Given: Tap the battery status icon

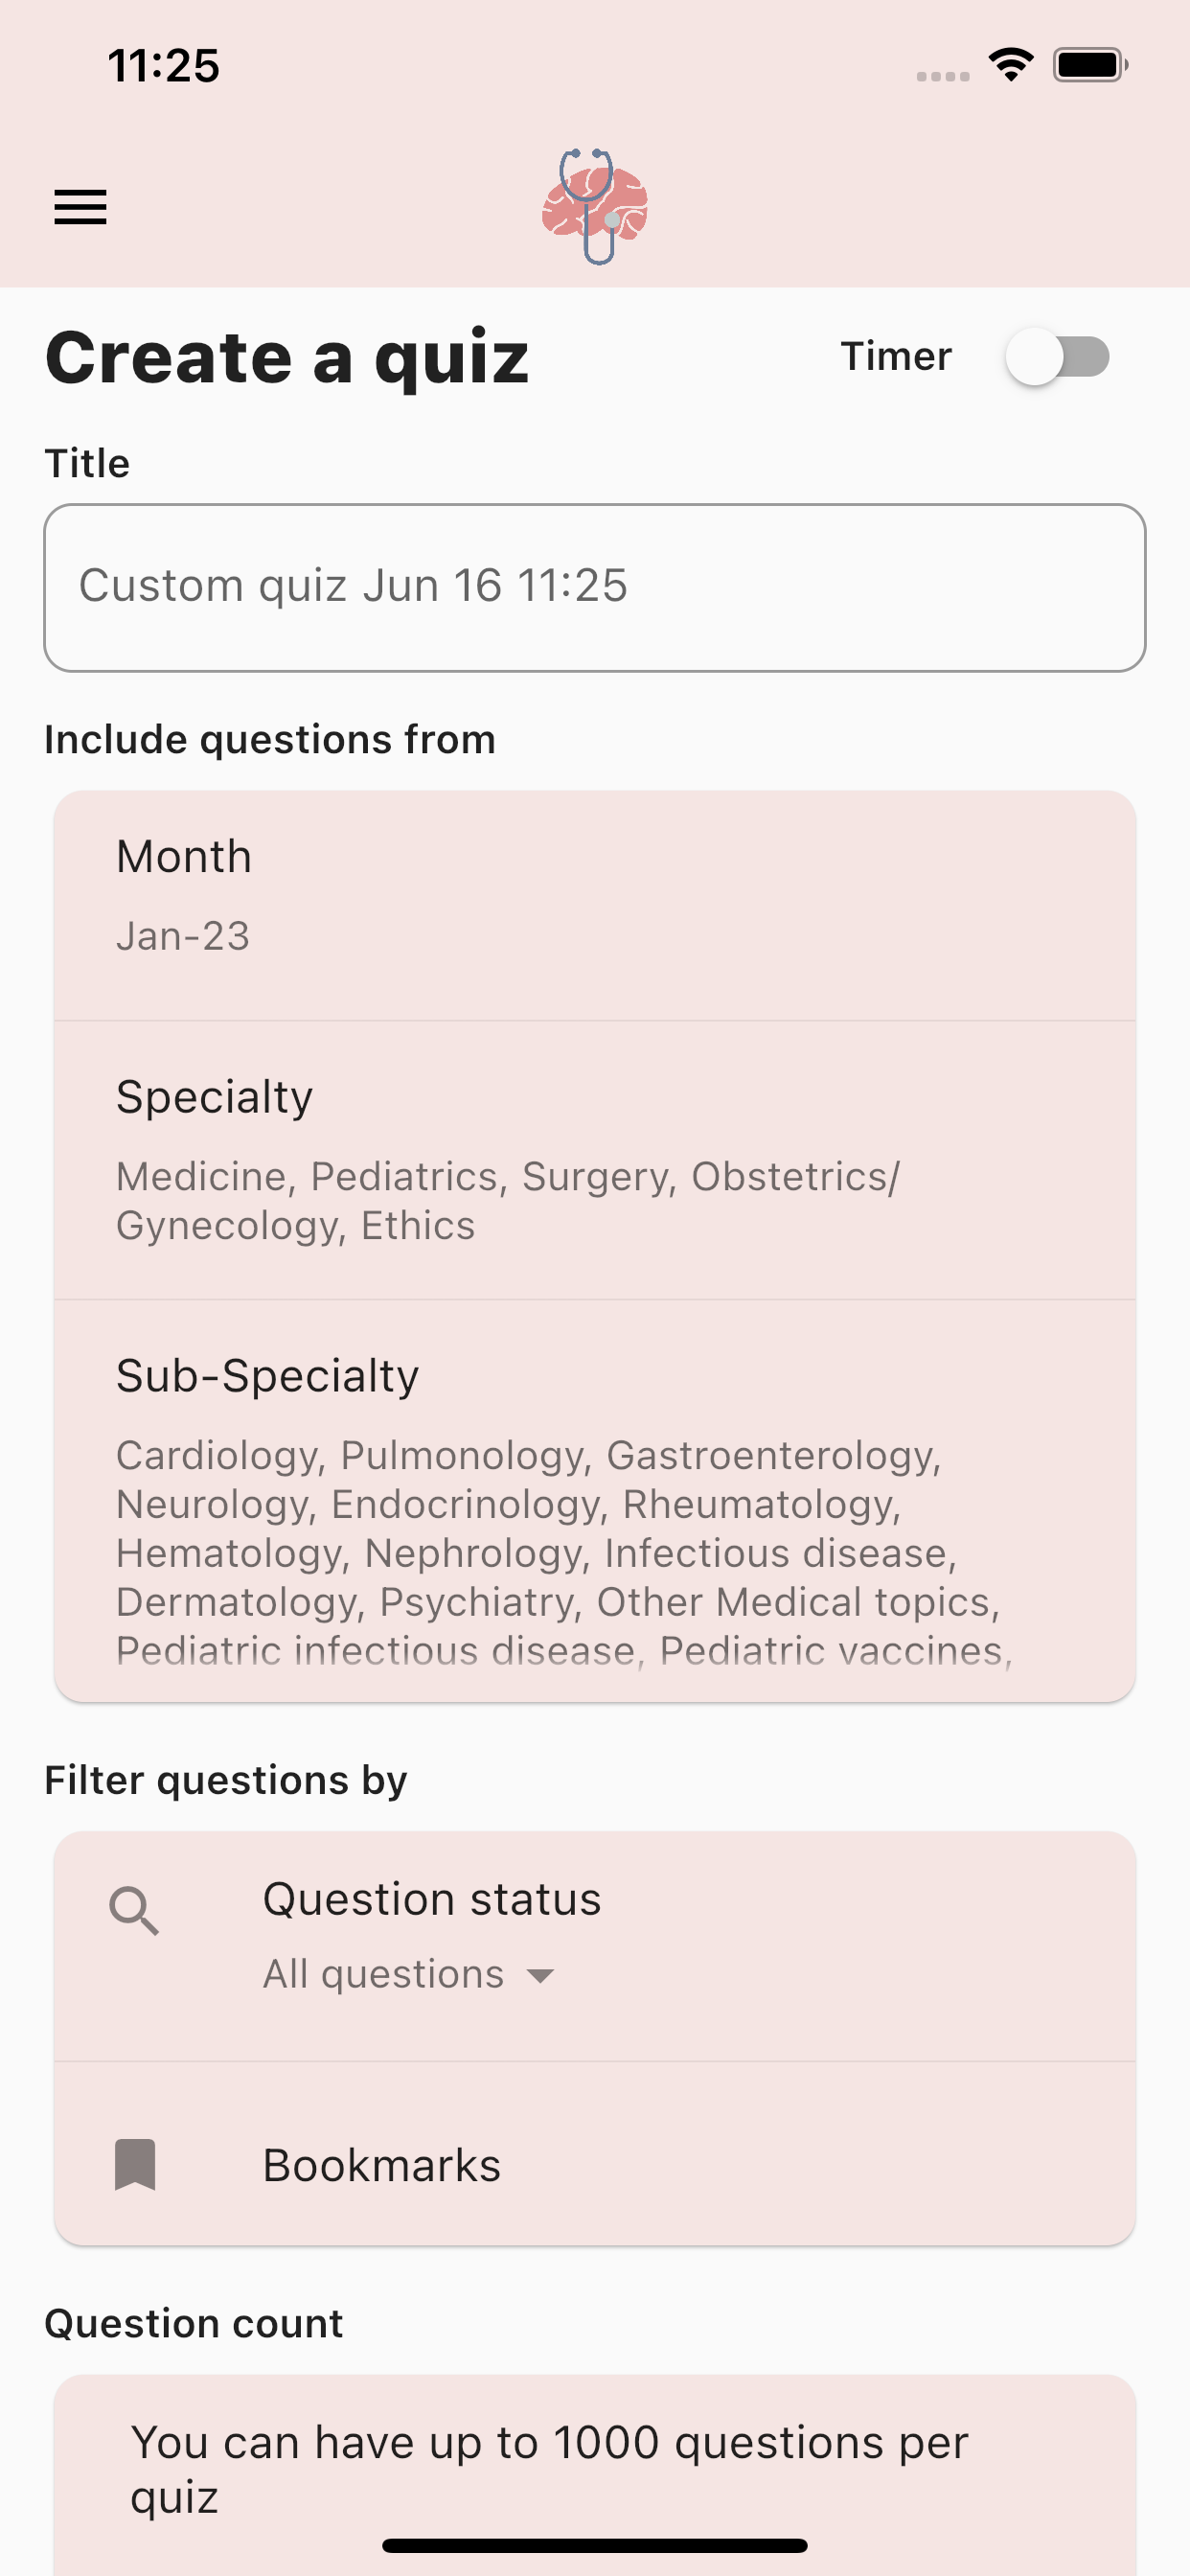Looking at the screenshot, I should point(1090,65).
